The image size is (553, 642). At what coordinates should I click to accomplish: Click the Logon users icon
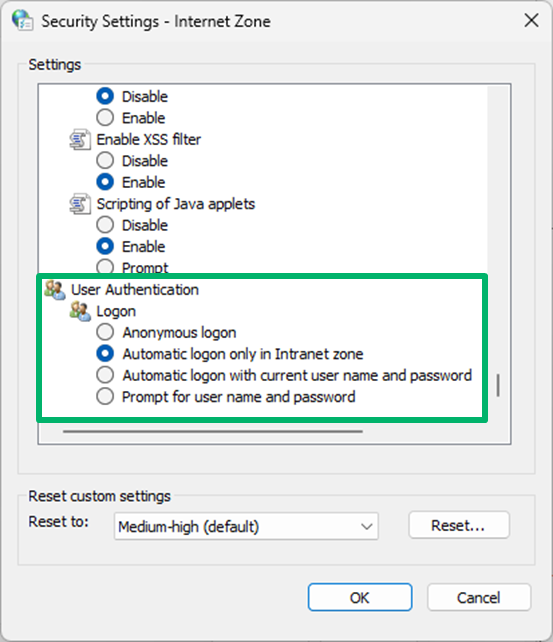coord(80,311)
